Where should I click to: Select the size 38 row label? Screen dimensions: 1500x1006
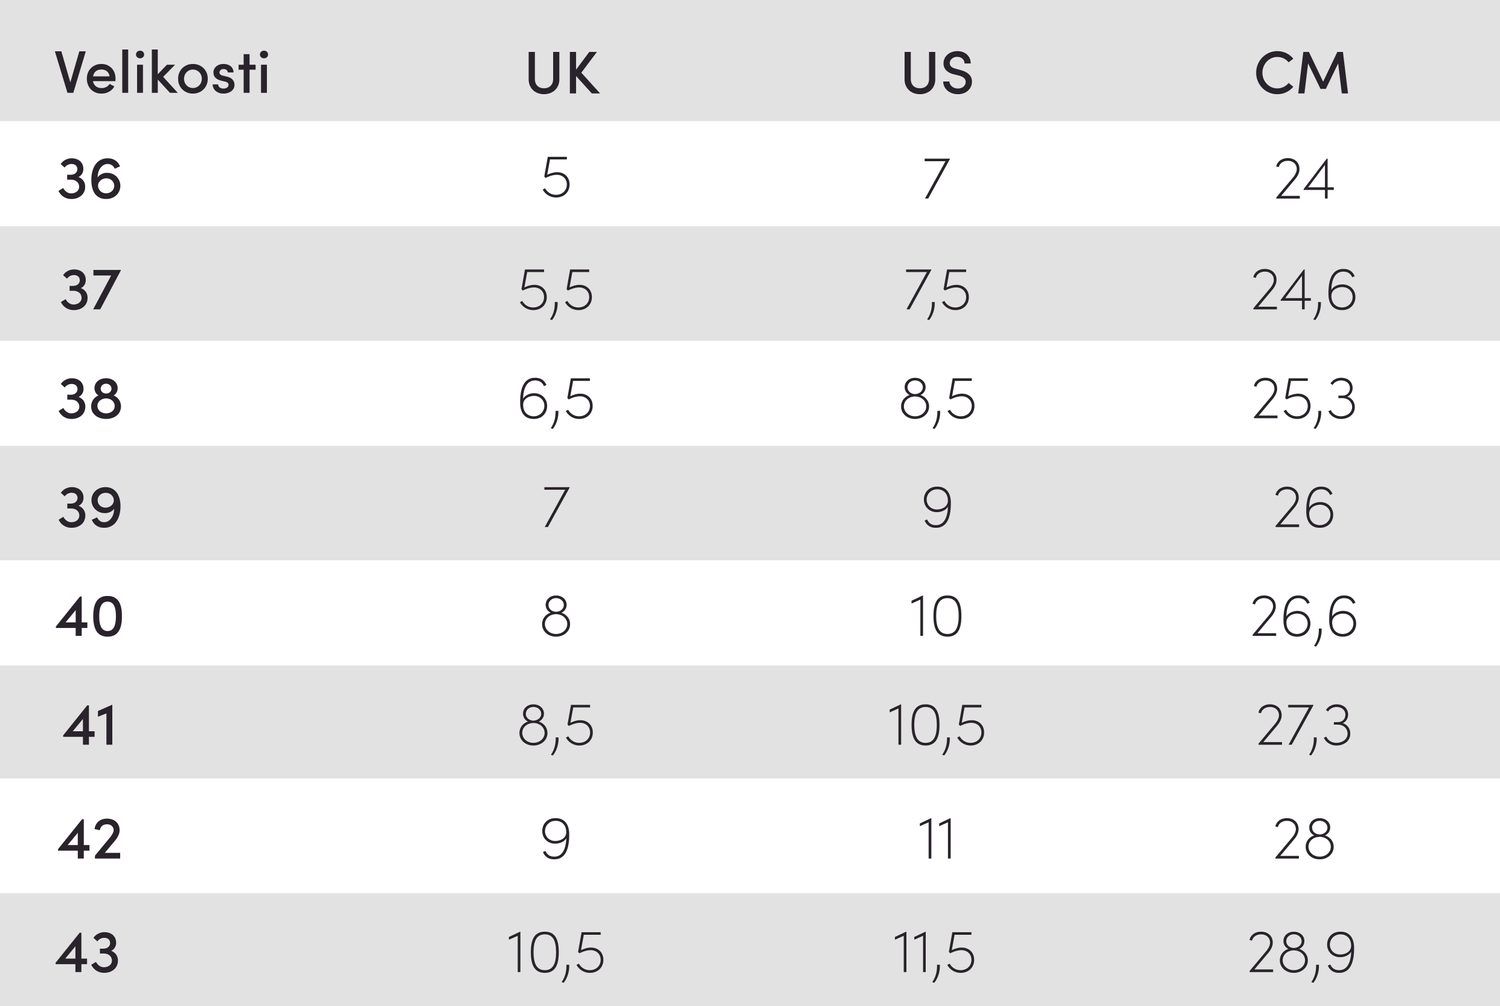pyautogui.click(x=90, y=399)
